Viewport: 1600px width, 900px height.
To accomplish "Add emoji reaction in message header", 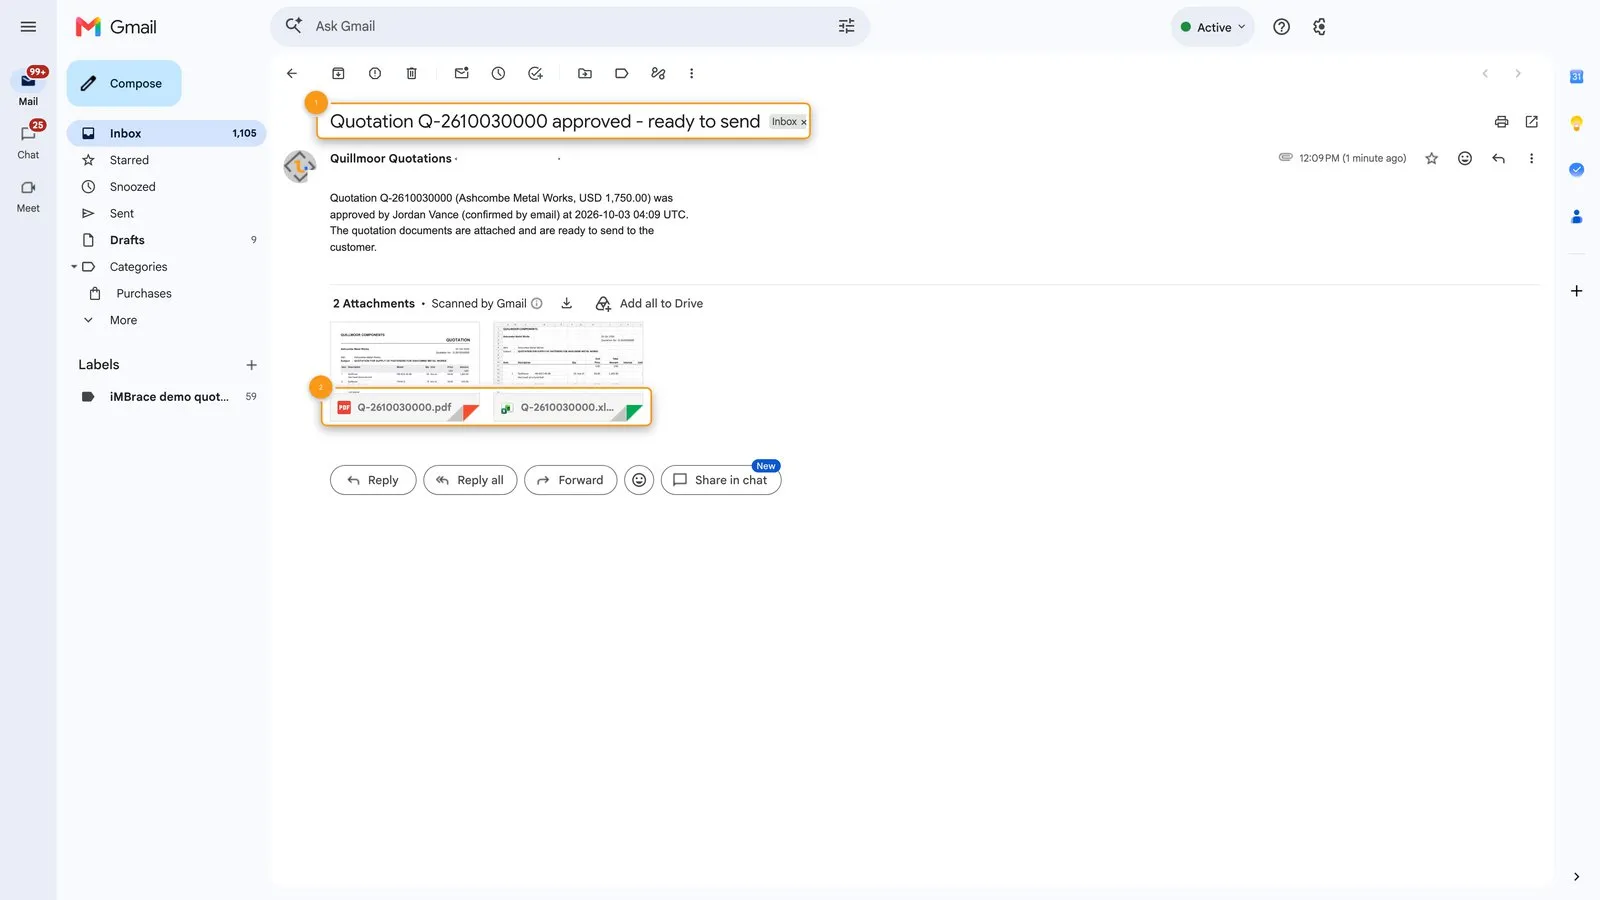I will click(x=1465, y=158).
